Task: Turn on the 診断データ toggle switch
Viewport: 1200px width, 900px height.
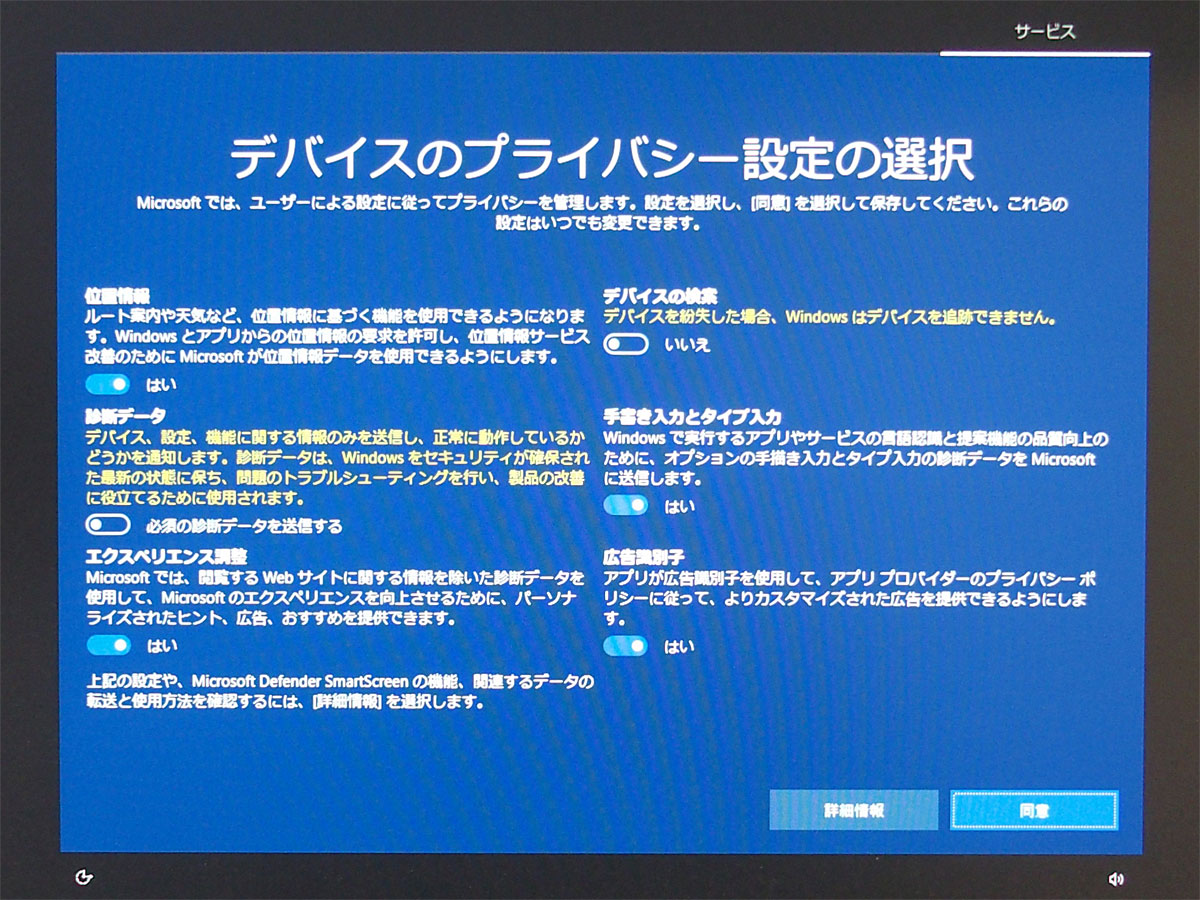Action: tap(108, 525)
